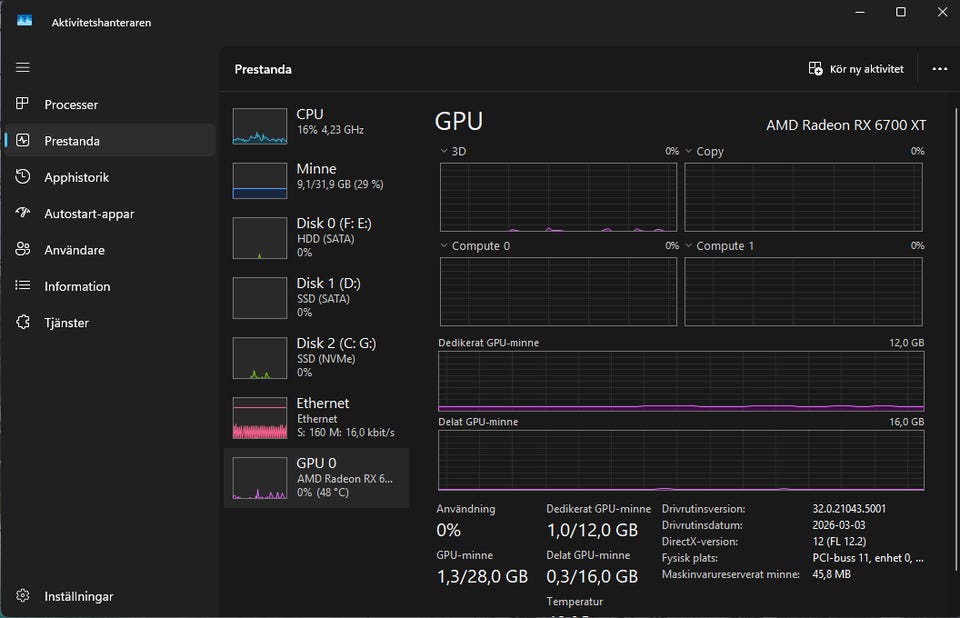The height and width of the screenshot is (618, 960).
Task: Click the Dedikerat GPU-minne graph
Action: (681, 381)
